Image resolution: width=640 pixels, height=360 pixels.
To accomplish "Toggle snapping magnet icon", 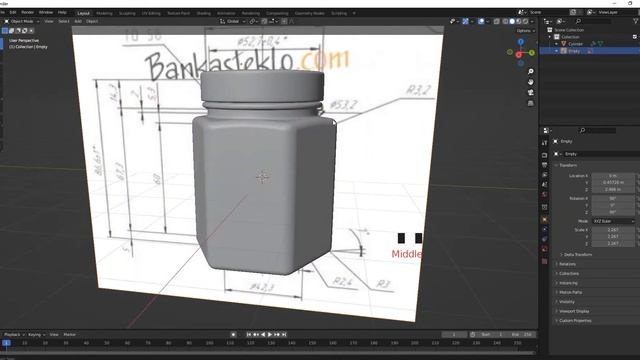I will coord(264,21).
